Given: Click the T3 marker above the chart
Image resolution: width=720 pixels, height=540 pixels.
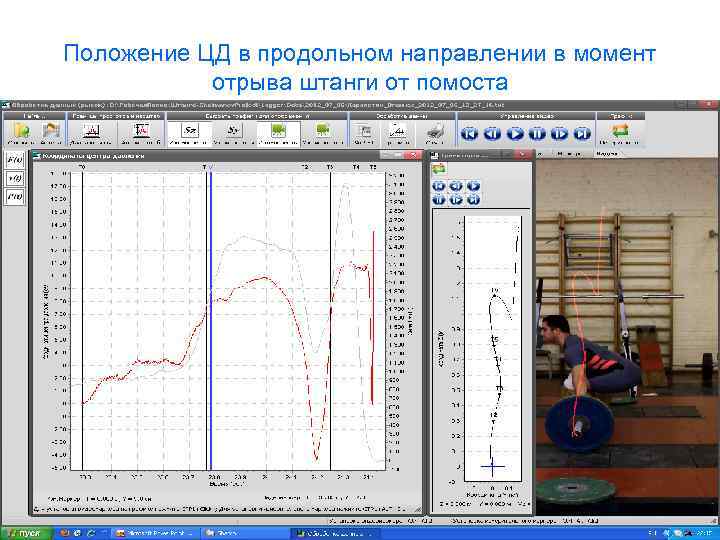Looking at the screenshot, I should point(330,167).
